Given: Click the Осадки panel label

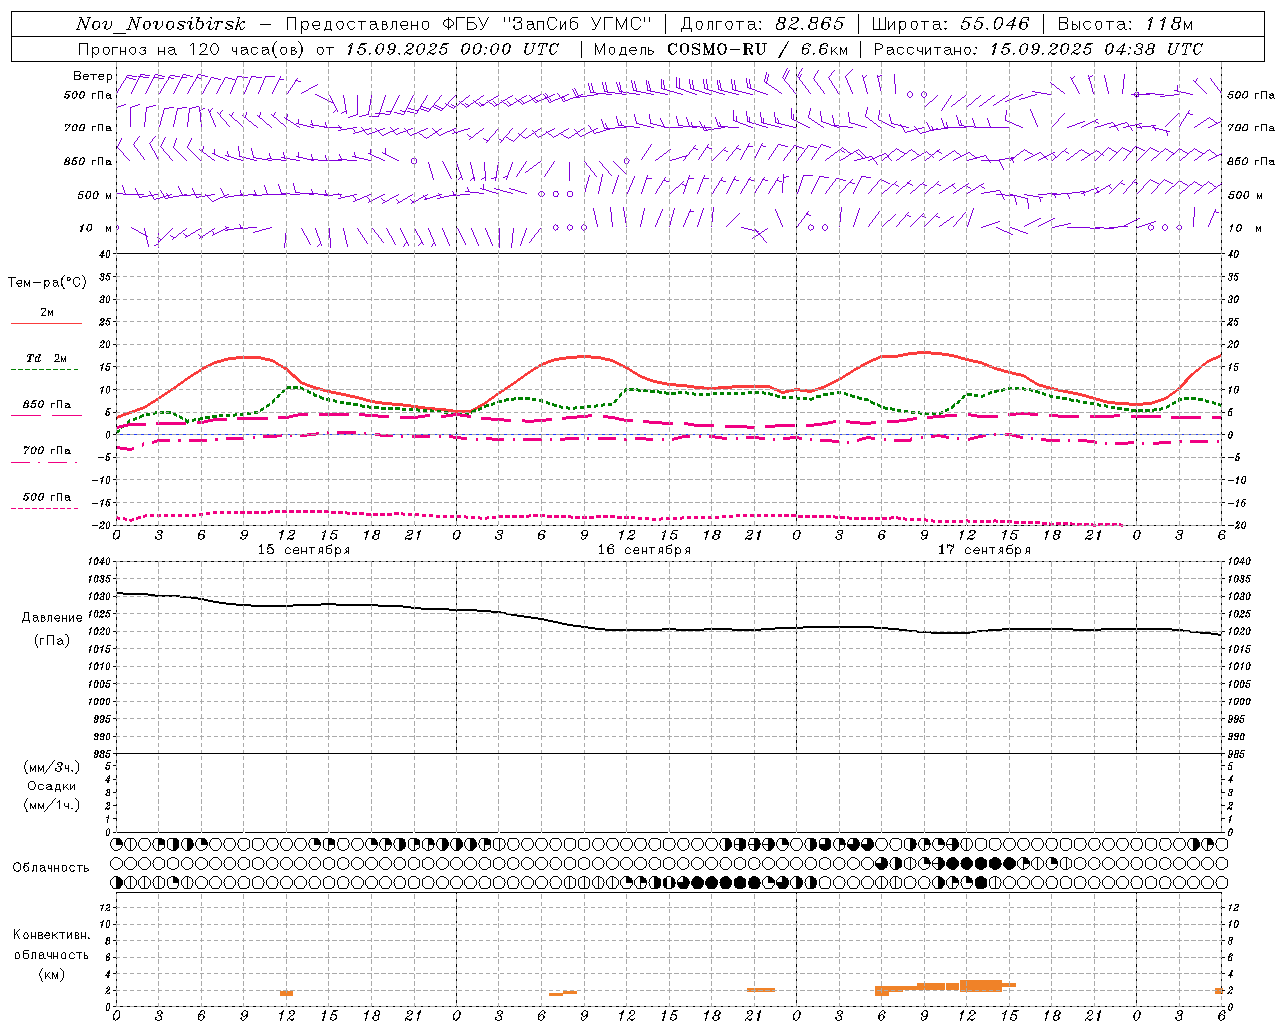Looking at the screenshot, I should click(52, 786).
